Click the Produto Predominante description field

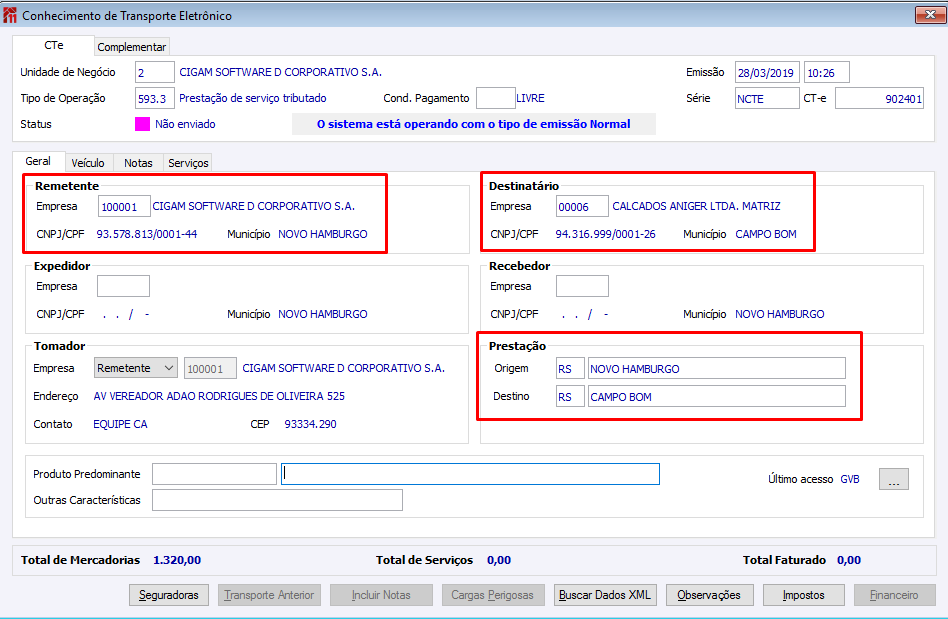point(470,474)
